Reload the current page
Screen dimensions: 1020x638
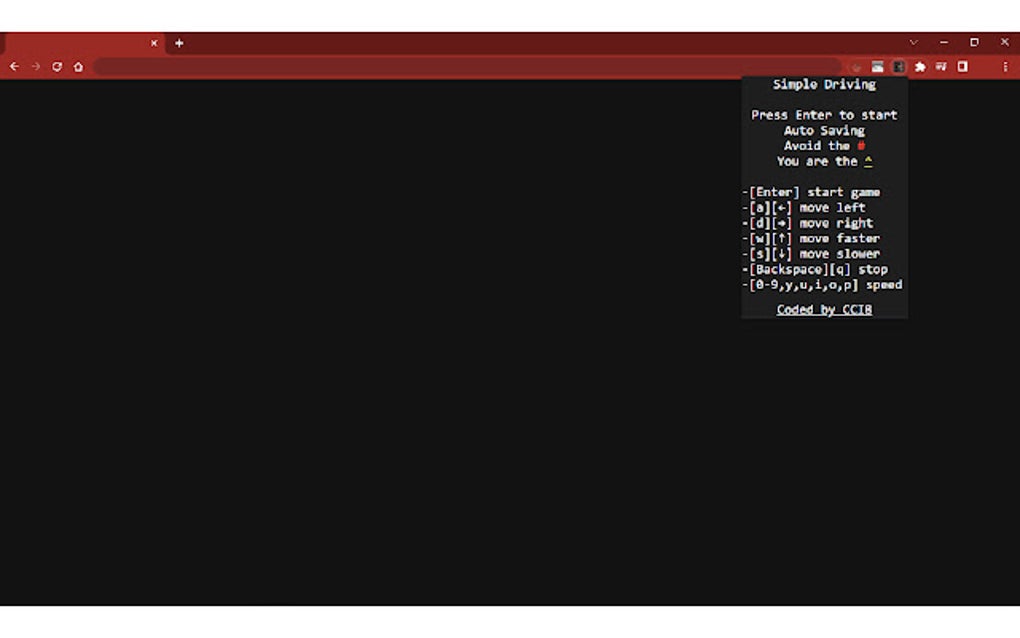57,66
